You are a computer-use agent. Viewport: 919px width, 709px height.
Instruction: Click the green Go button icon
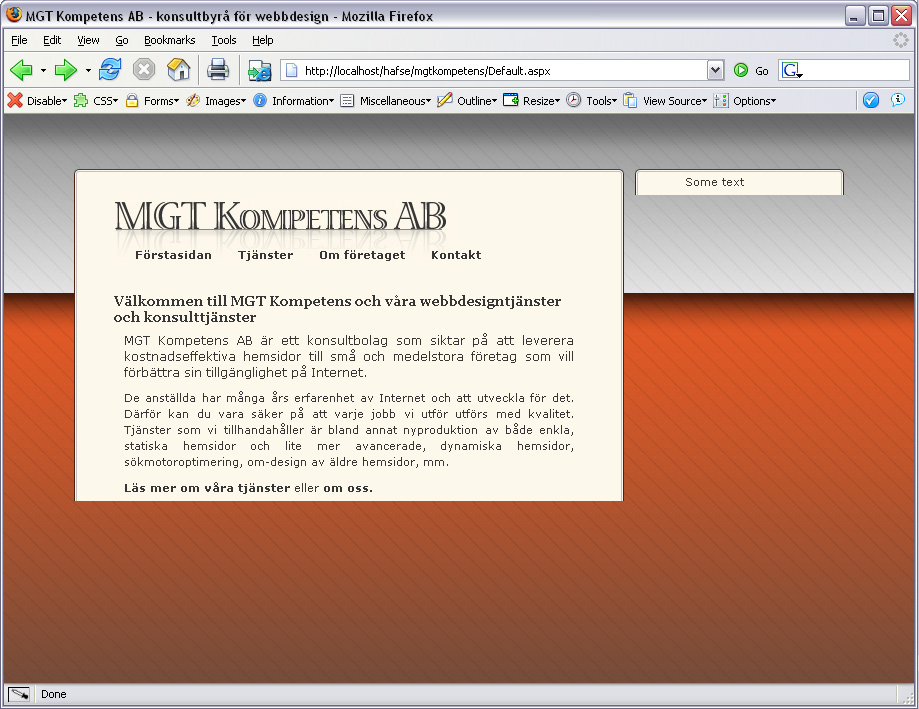pyautogui.click(x=741, y=70)
